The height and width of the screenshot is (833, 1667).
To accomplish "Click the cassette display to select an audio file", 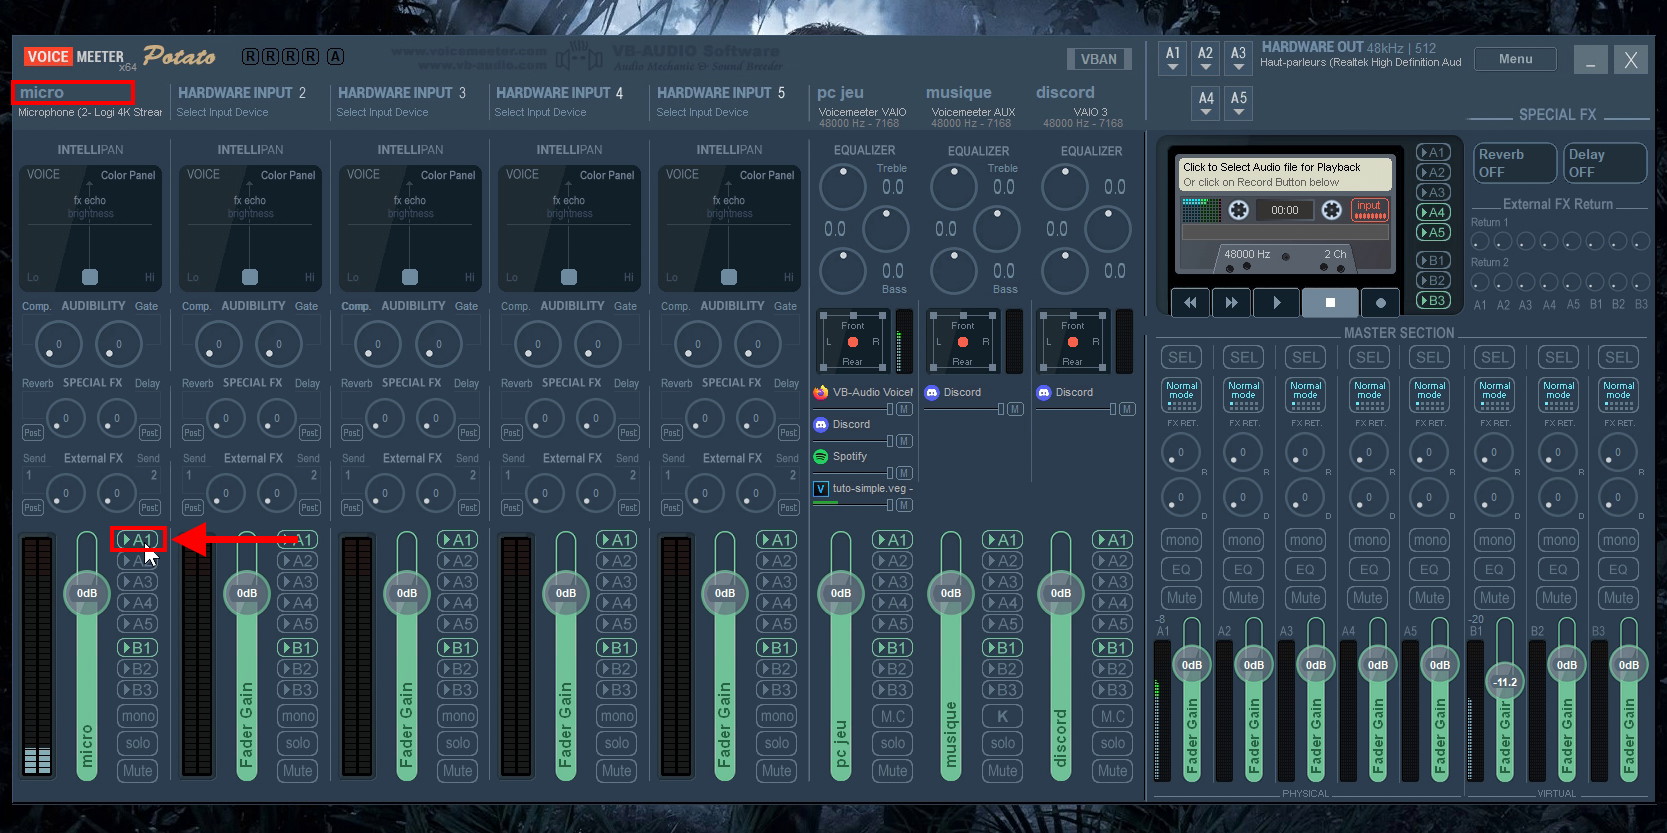I will [x=1285, y=174].
